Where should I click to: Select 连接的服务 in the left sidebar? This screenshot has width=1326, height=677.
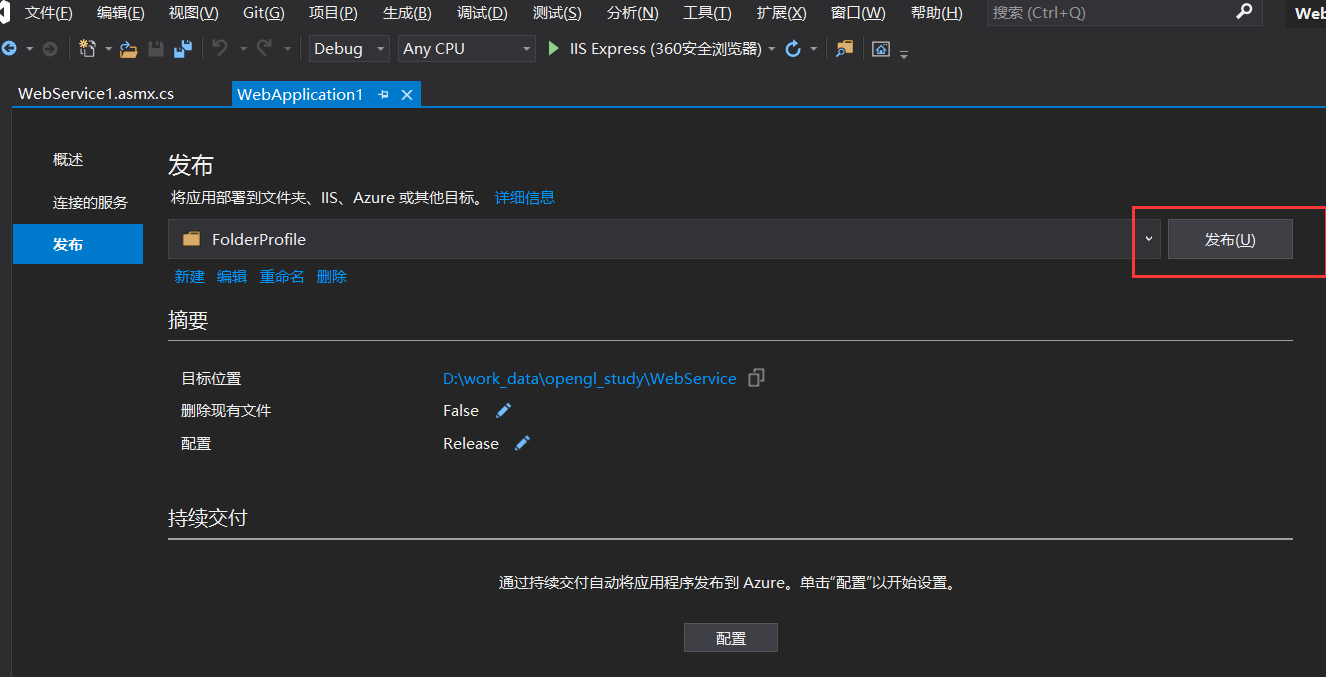[x=90, y=201]
